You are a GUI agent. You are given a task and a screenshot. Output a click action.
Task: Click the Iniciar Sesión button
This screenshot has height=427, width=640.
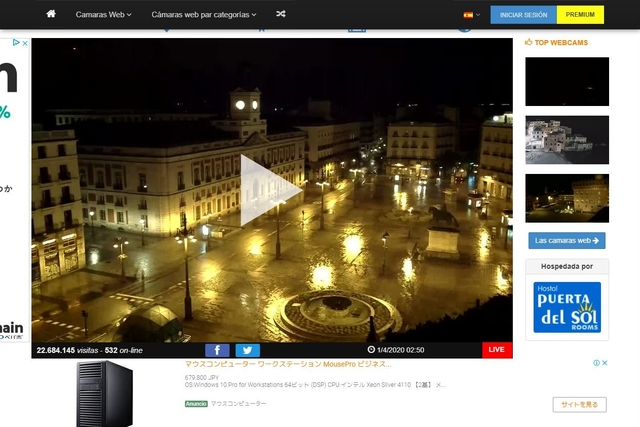click(523, 15)
